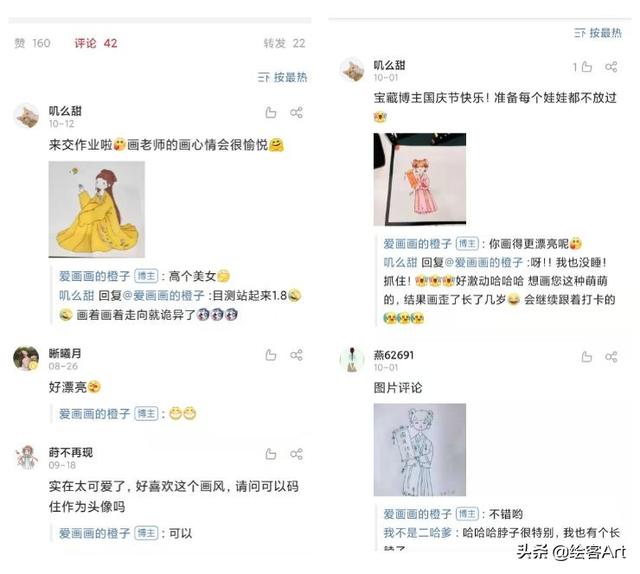Like 叽么甜's 10-12 comment
Viewport: 640px width, 574px height.
[x=271, y=112]
